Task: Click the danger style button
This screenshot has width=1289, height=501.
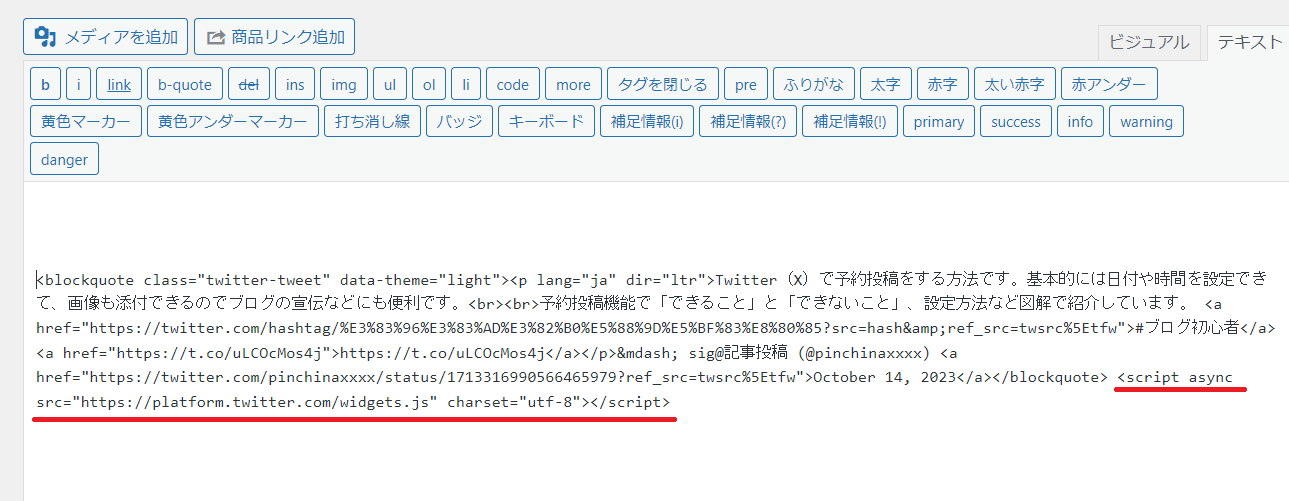Action: [65, 160]
